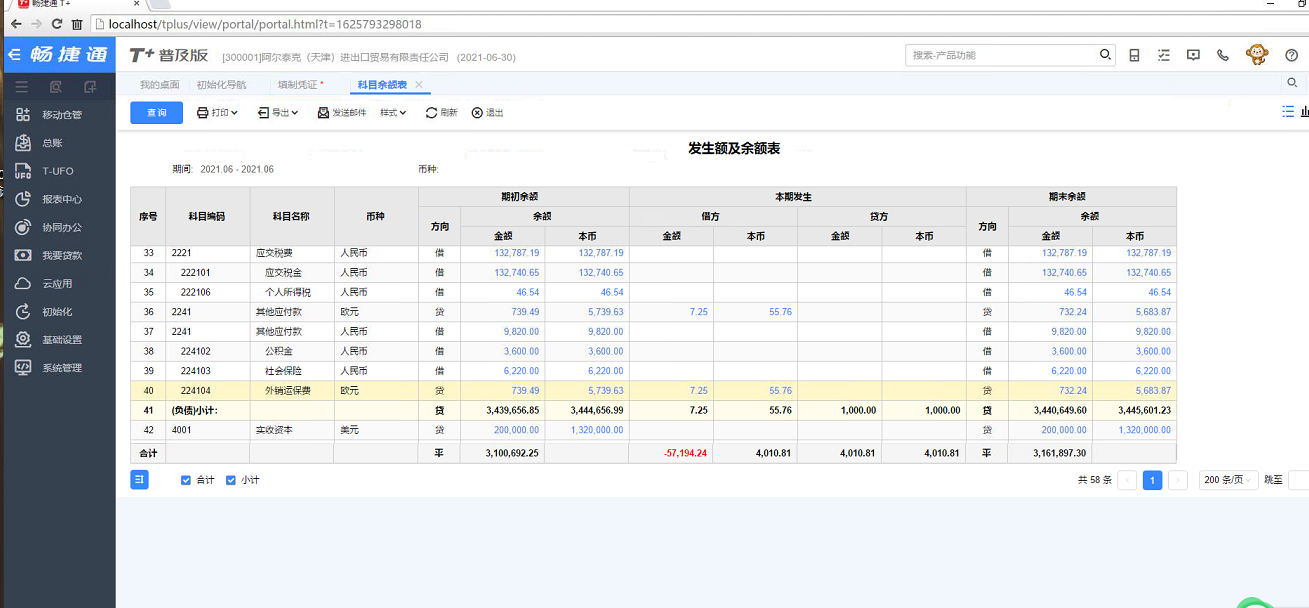Screen dimensions: 1309x608
Task: Click the monkey avatar icon
Action: (x=1257, y=55)
